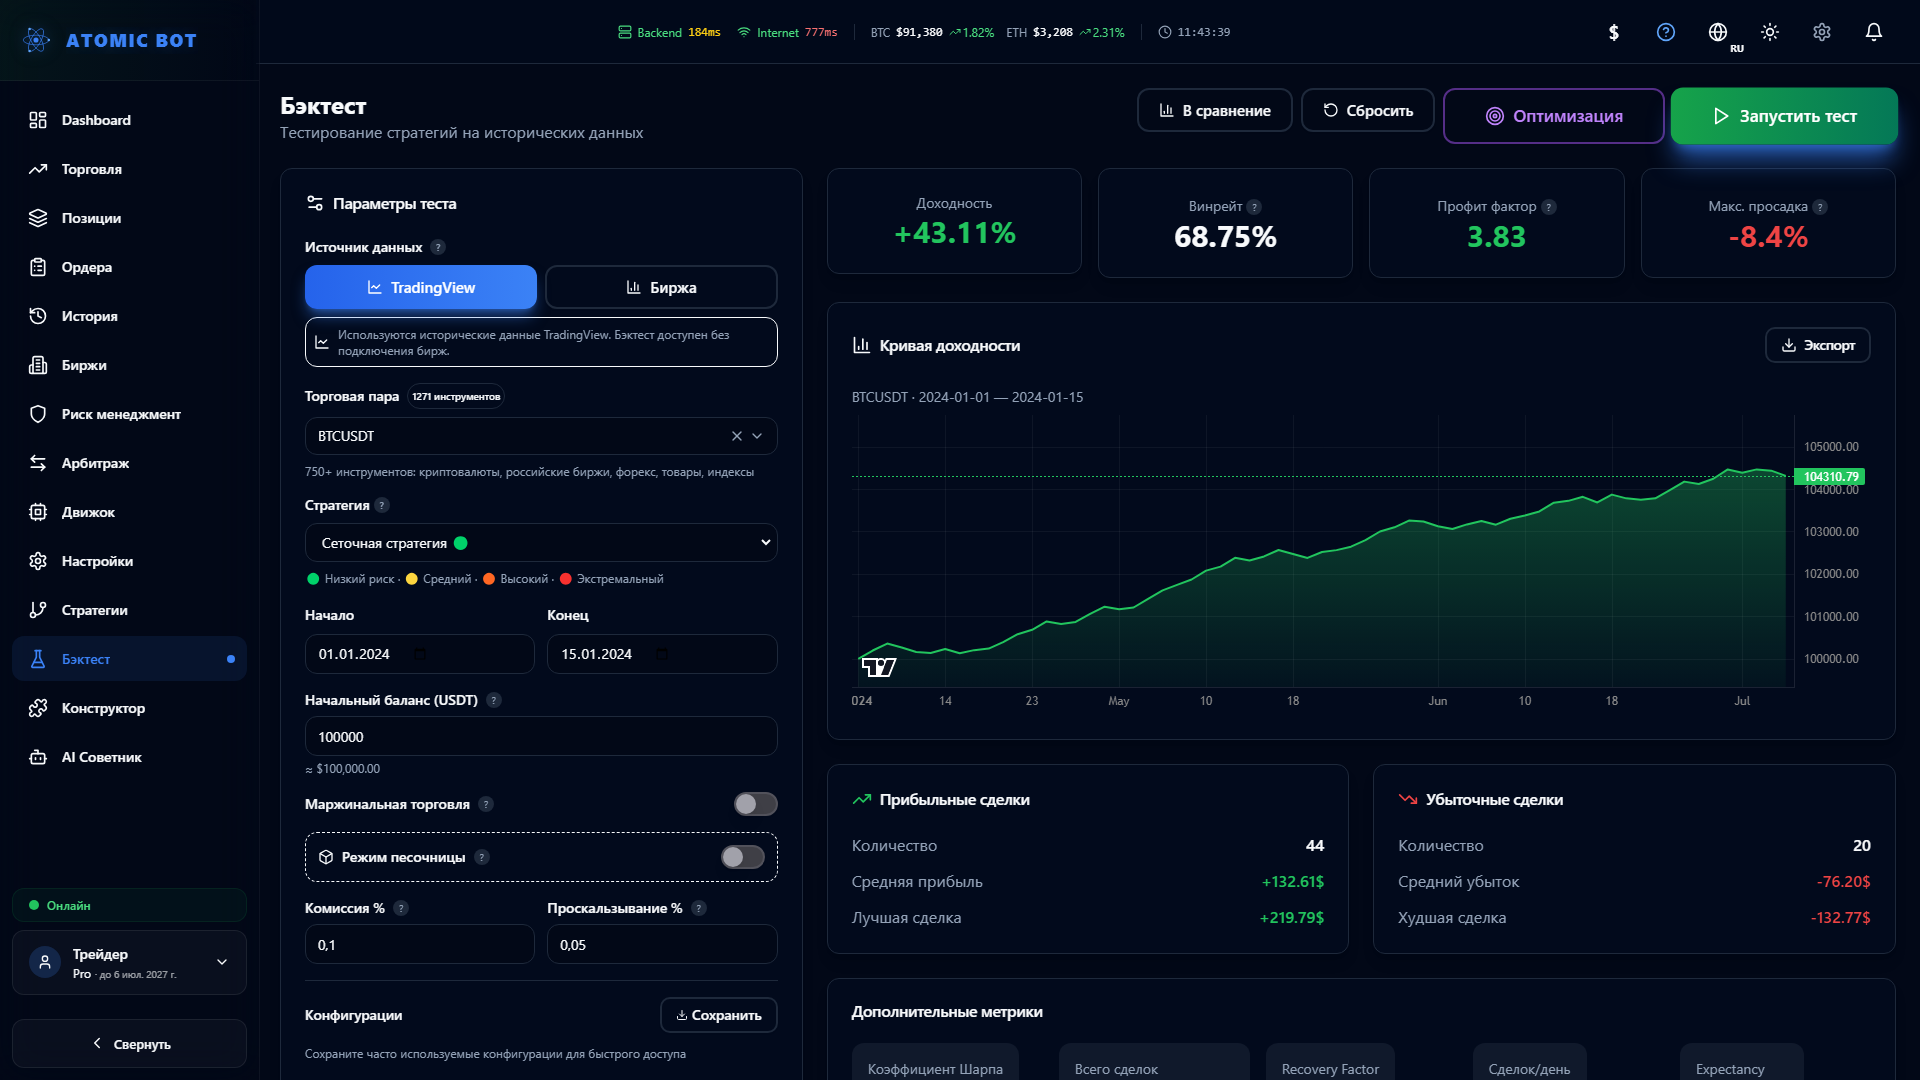Turn on Режим песочницы switch
This screenshot has width=1920, height=1080.
tap(743, 857)
